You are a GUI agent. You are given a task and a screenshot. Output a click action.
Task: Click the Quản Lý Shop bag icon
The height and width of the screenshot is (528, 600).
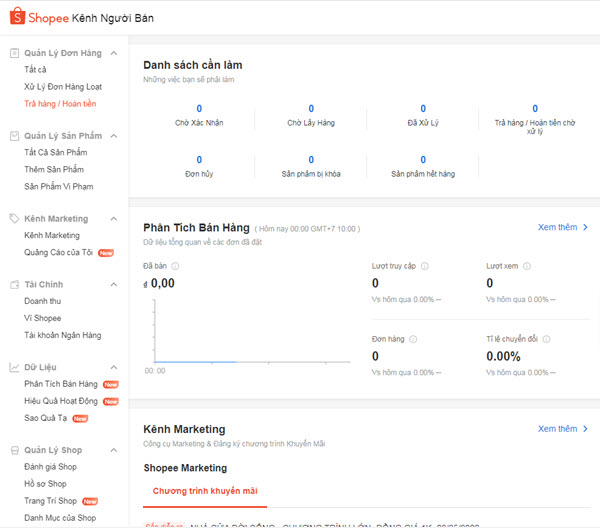13,450
